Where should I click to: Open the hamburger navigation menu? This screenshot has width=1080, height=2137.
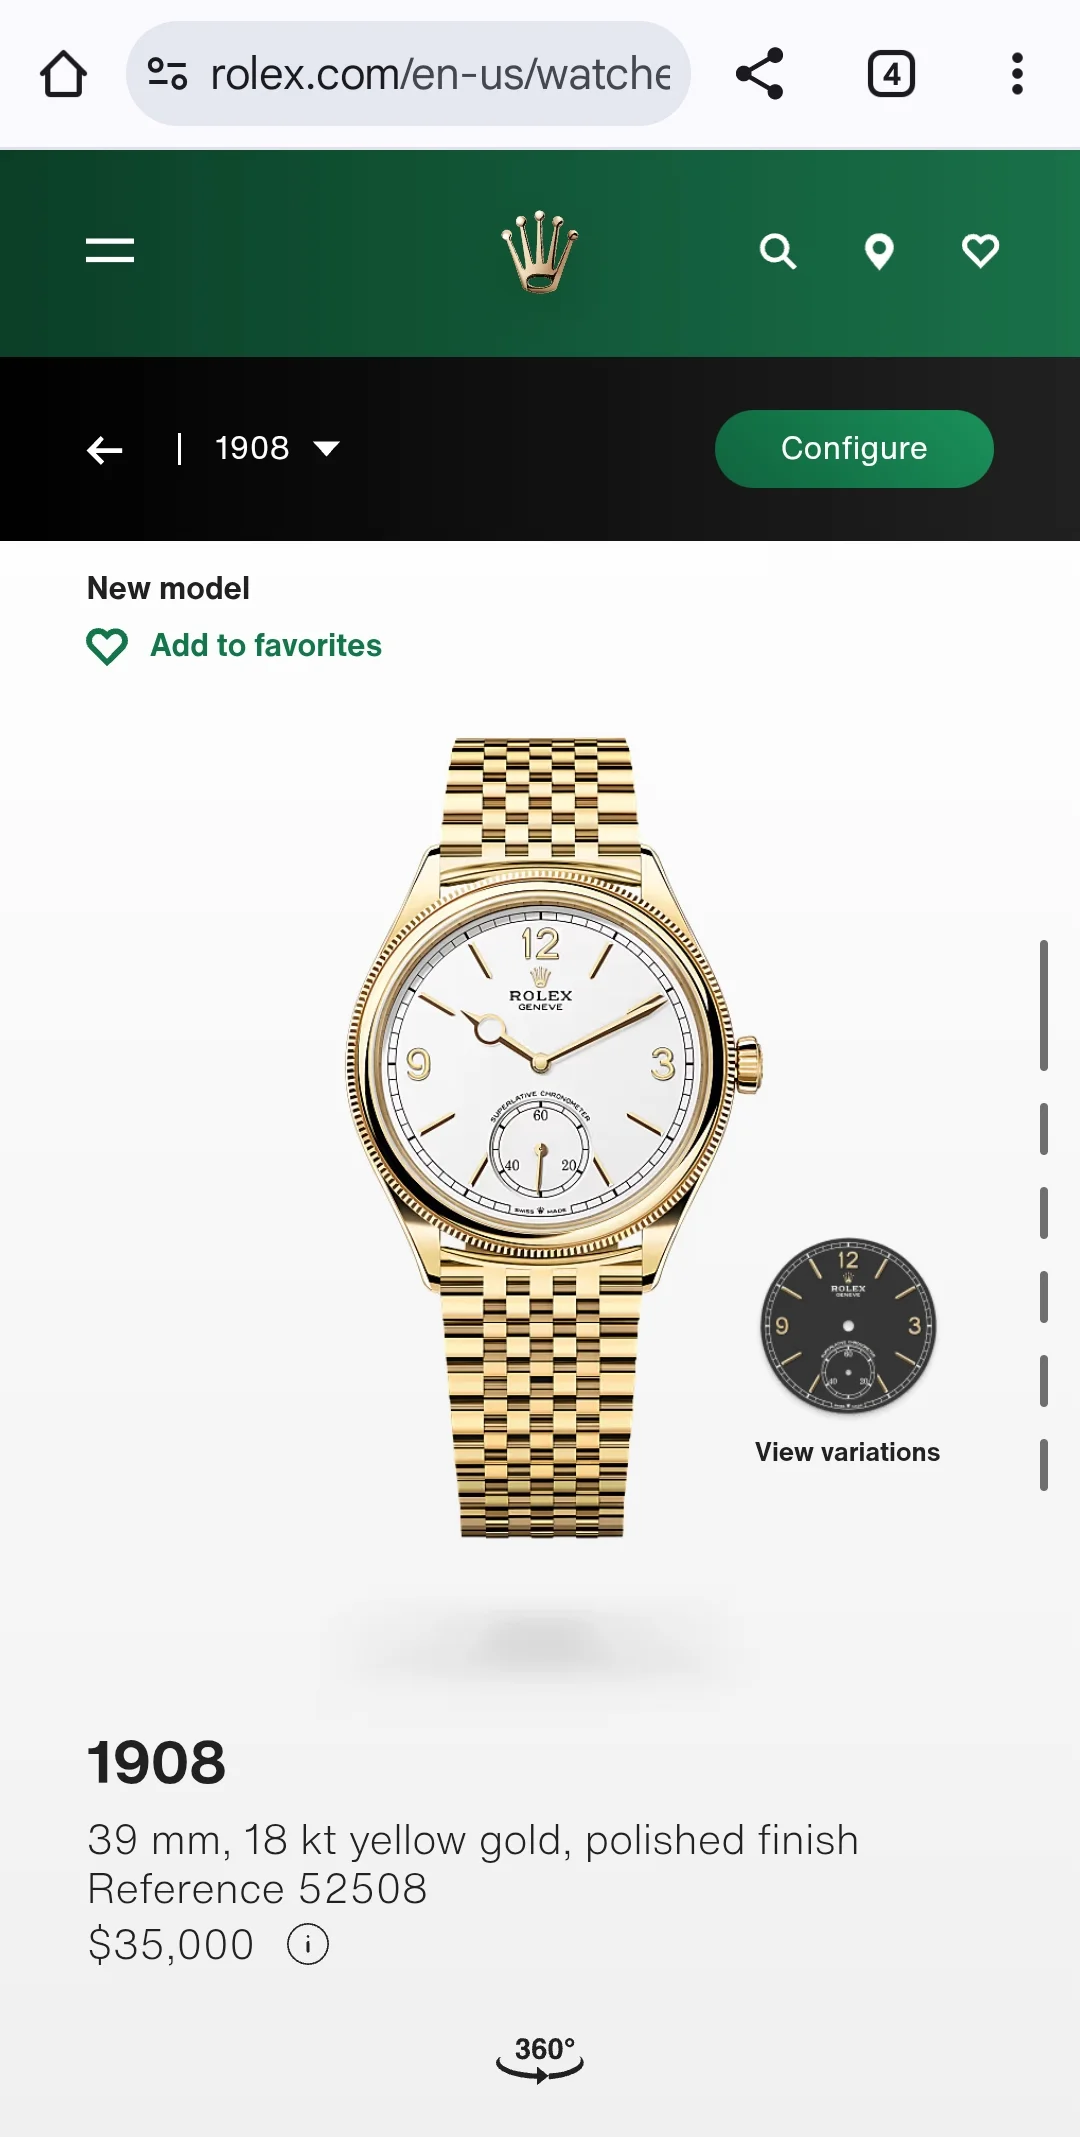110,250
